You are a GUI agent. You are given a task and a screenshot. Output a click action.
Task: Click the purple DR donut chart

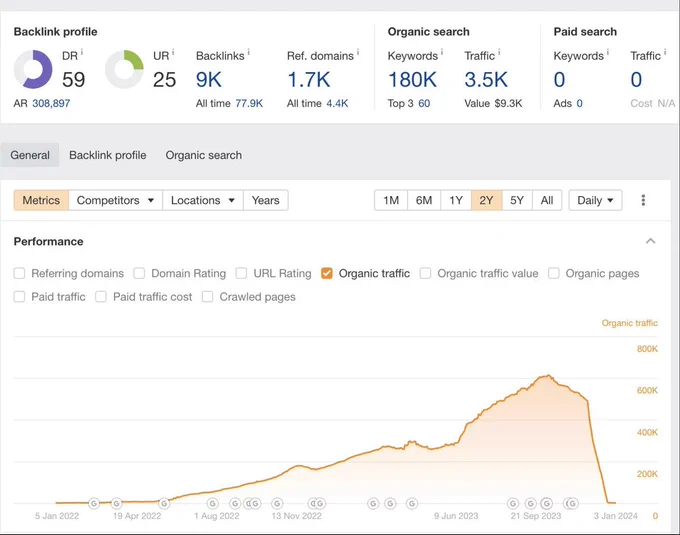[x=33, y=69]
